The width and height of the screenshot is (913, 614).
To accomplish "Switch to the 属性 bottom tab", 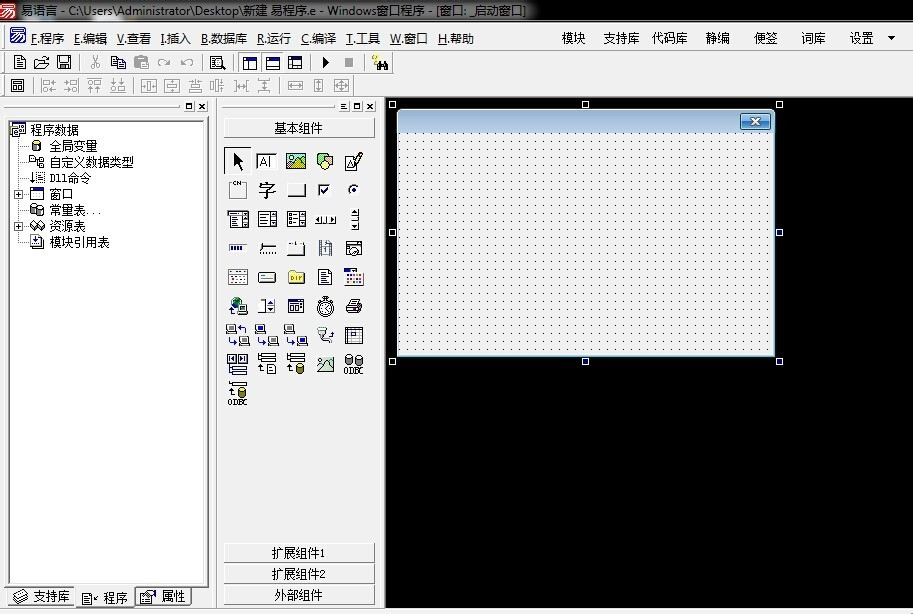I will tap(163, 596).
